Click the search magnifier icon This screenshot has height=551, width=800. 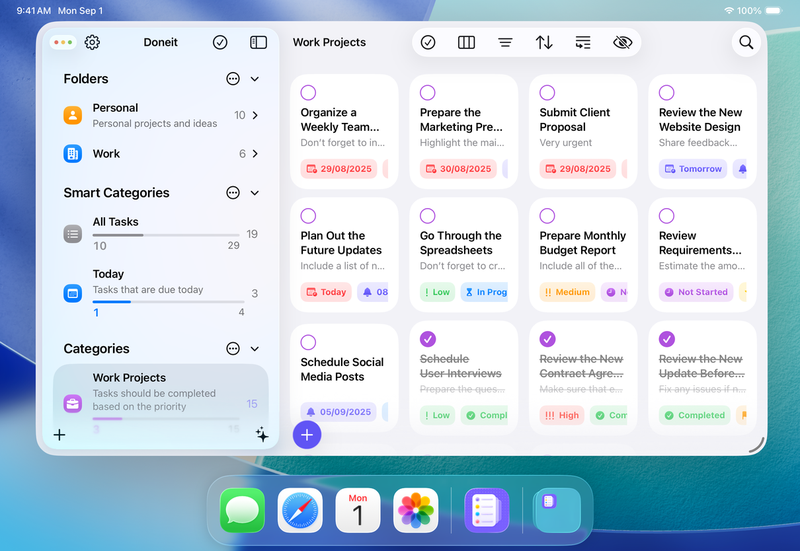coord(745,42)
